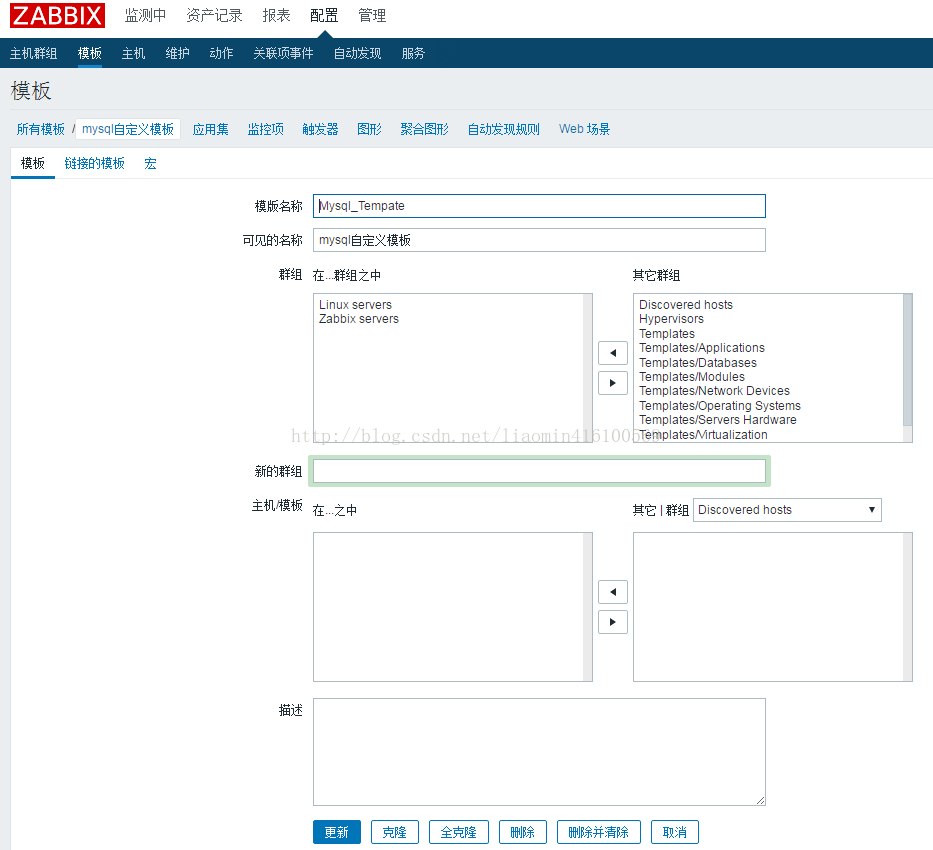The height and width of the screenshot is (850, 933).
Task: Select Linux servers in group list
Action: [x=355, y=305]
